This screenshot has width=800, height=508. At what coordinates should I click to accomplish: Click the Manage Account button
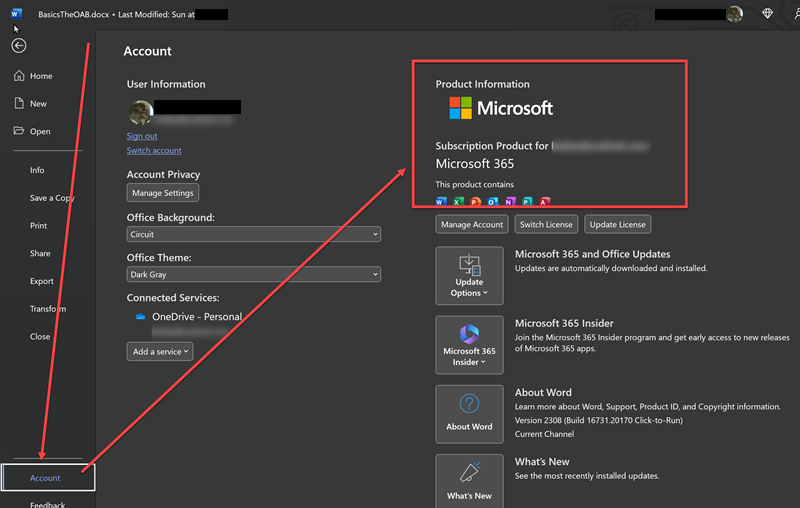tap(472, 224)
